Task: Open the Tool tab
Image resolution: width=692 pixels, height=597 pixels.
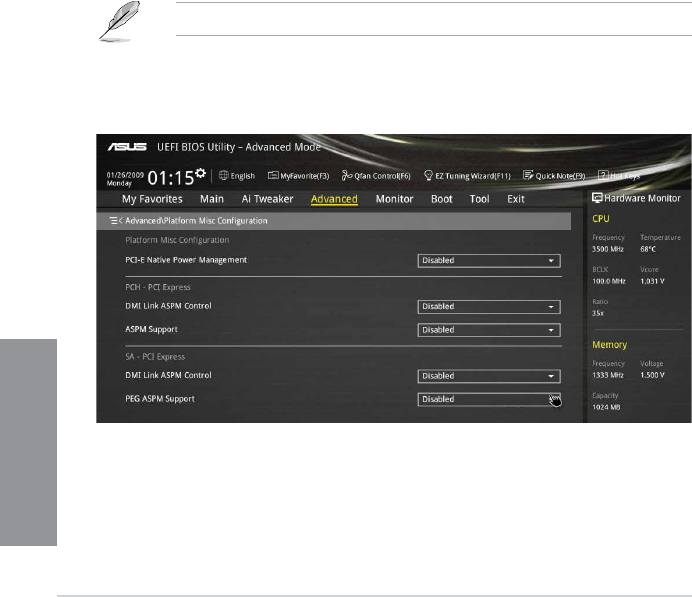Action: pos(480,199)
